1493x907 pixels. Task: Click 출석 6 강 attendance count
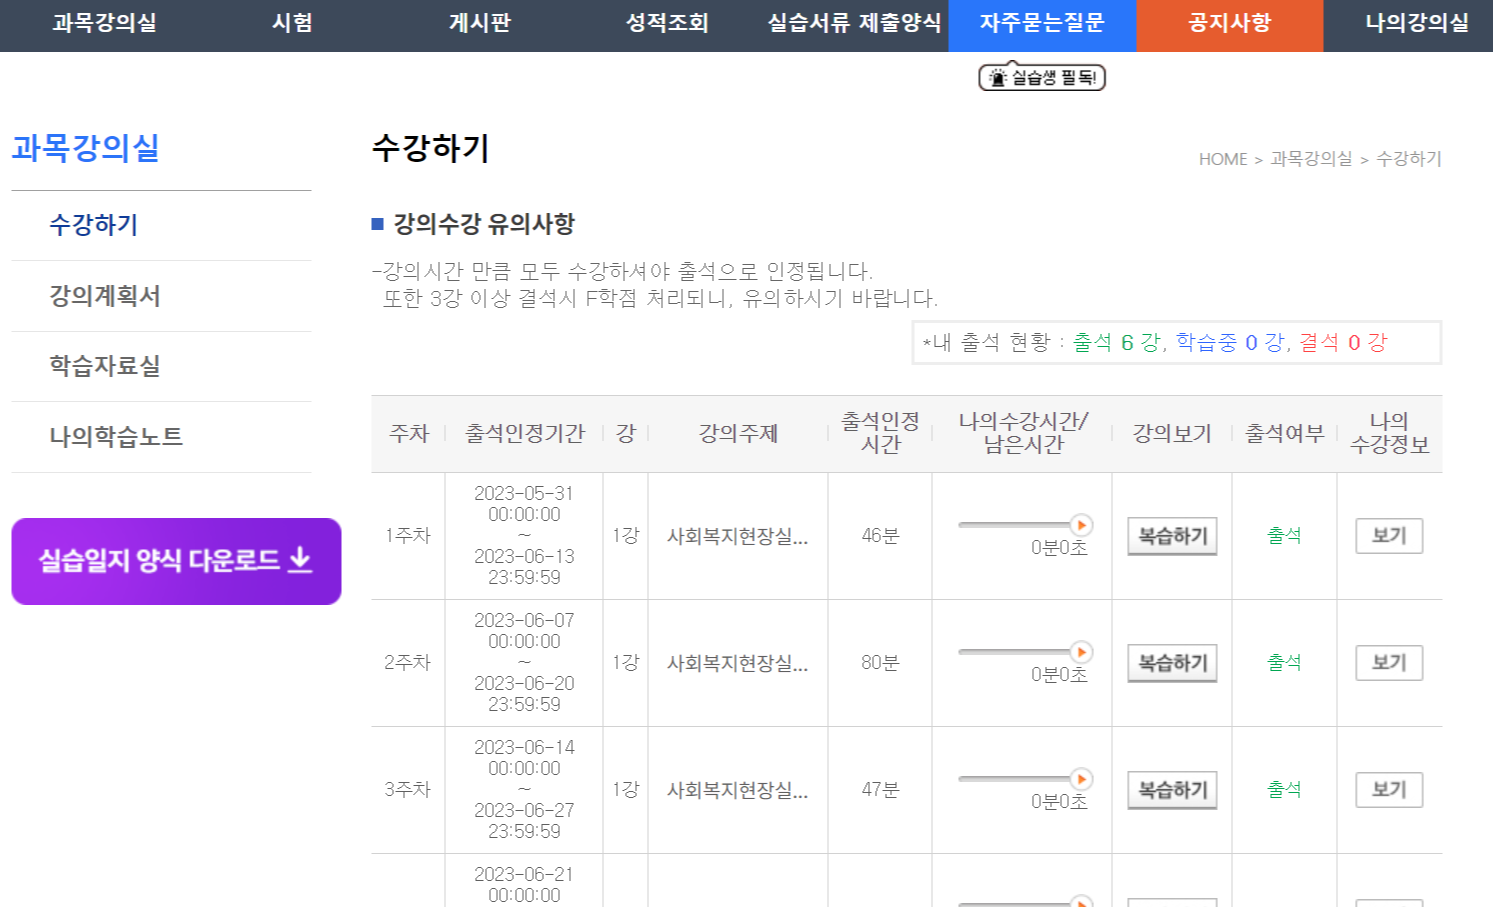pyautogui.click(x=1117, y=343)
